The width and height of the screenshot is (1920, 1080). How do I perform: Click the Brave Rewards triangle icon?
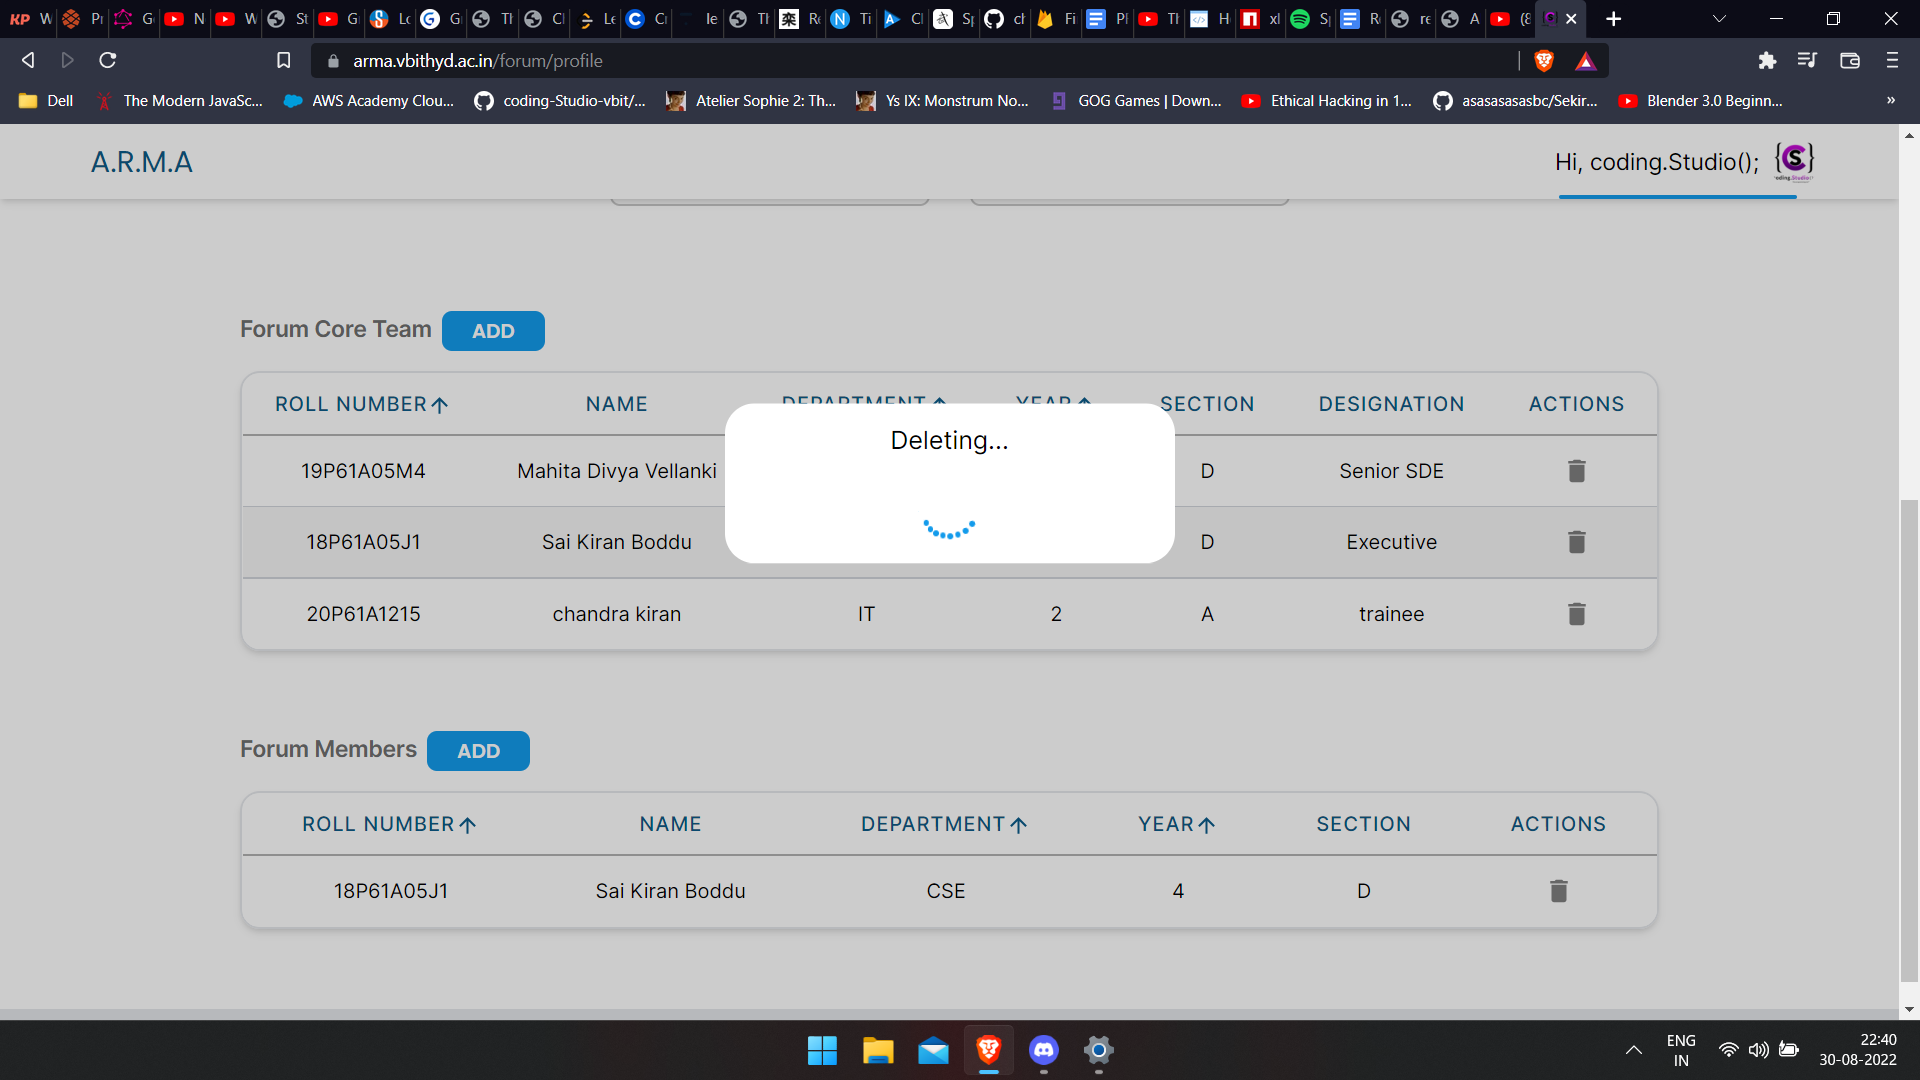(1586, 61)
